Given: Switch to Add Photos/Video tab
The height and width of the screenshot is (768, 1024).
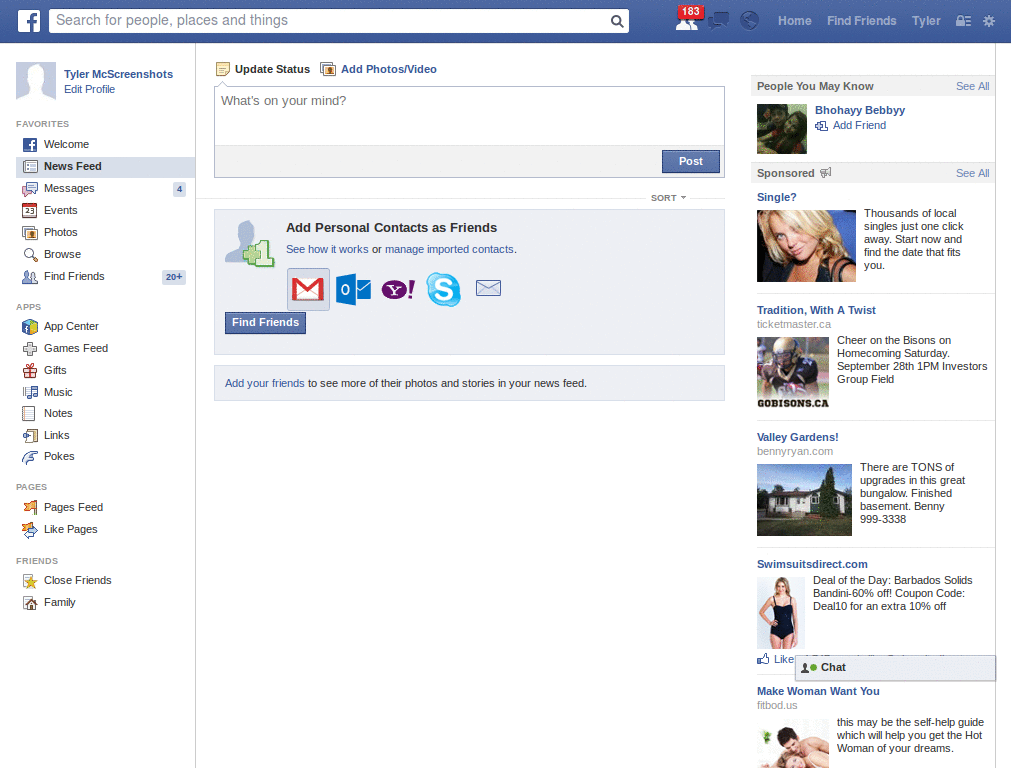Looking at the screenshot, I should click(379, 69).
